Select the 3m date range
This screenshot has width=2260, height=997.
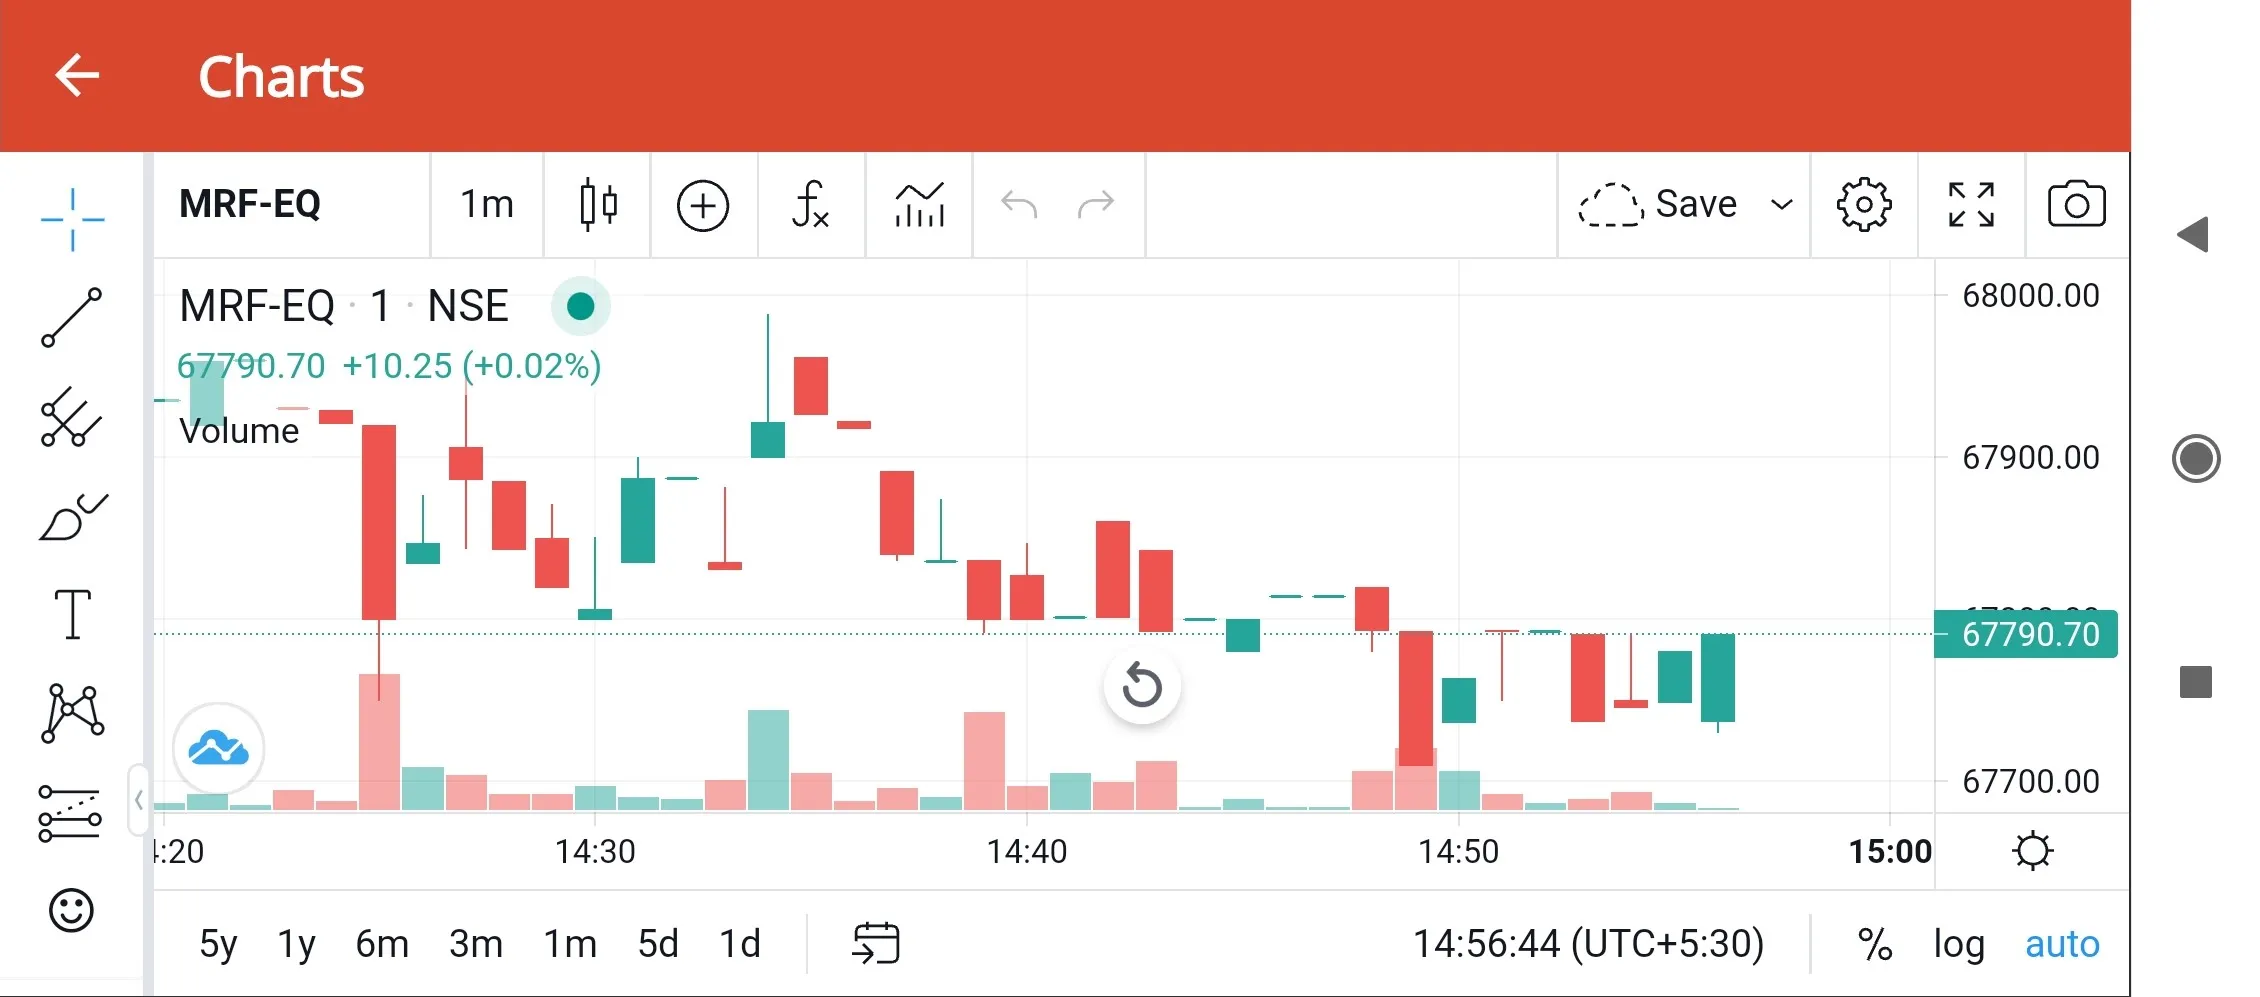(x=476, y=944)
